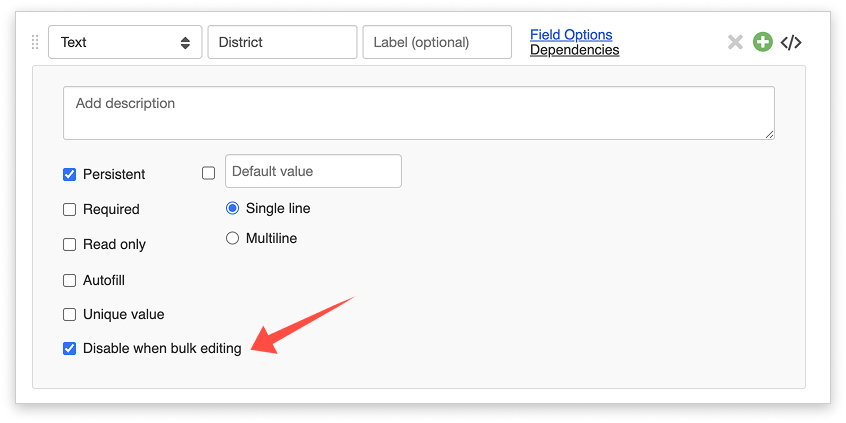Viewport: 846px width, 423px height.
Task: Open the Field Options link
Action: (571, 34)
